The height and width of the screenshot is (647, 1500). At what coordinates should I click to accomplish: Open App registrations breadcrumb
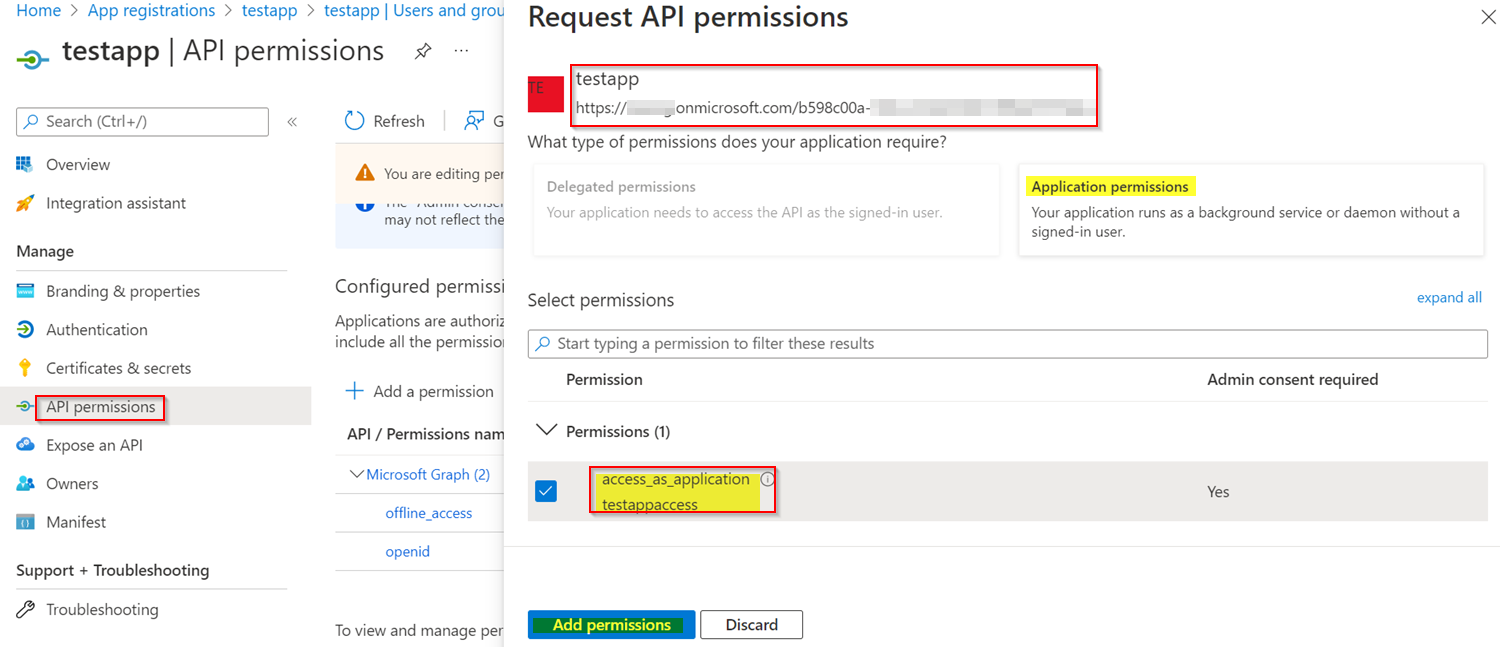(x=151, y=10)
